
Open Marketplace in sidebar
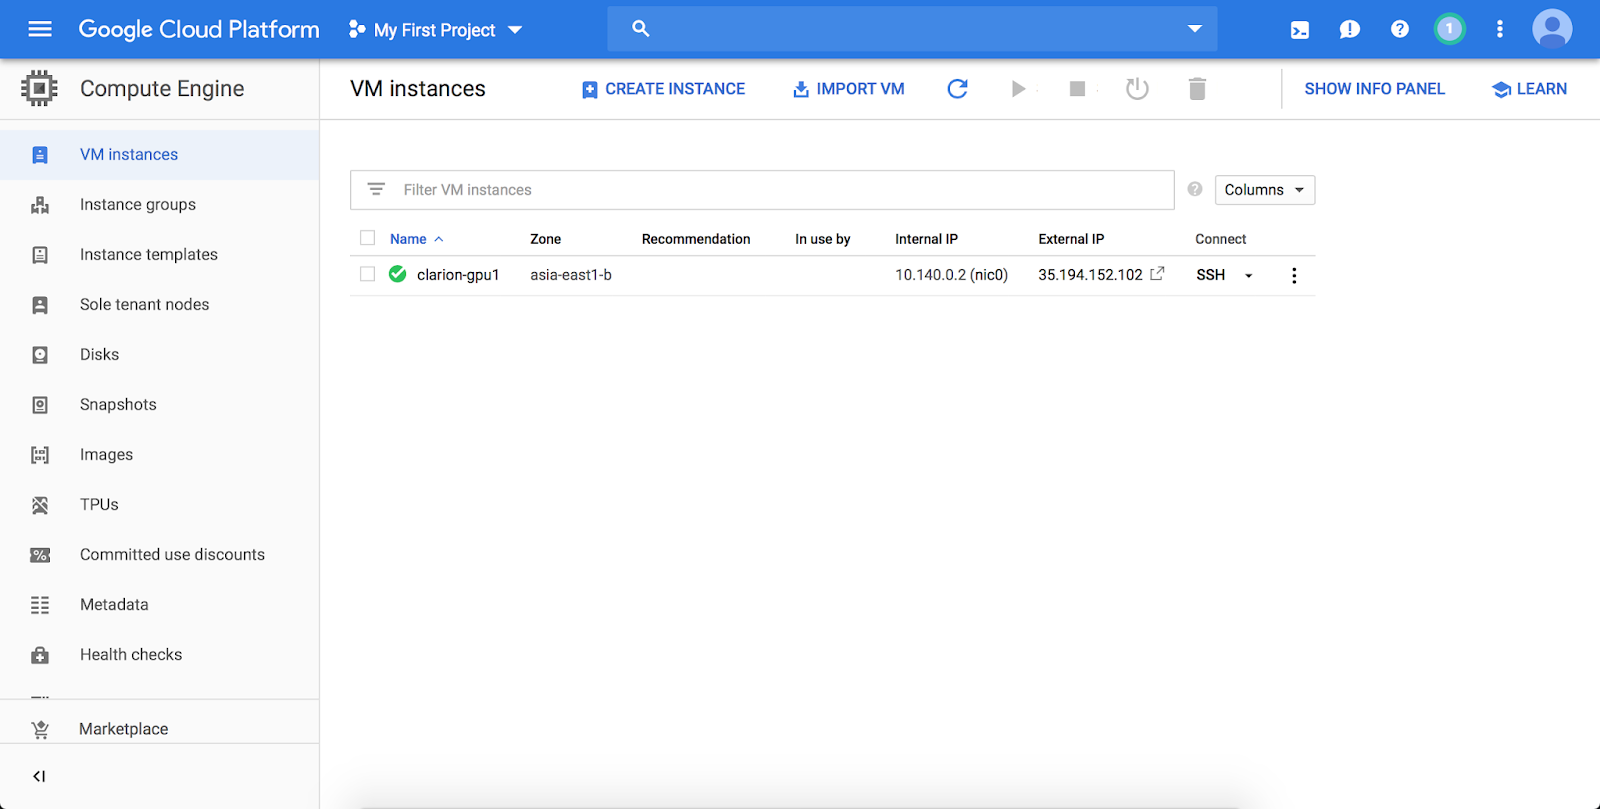click(160, 729)
